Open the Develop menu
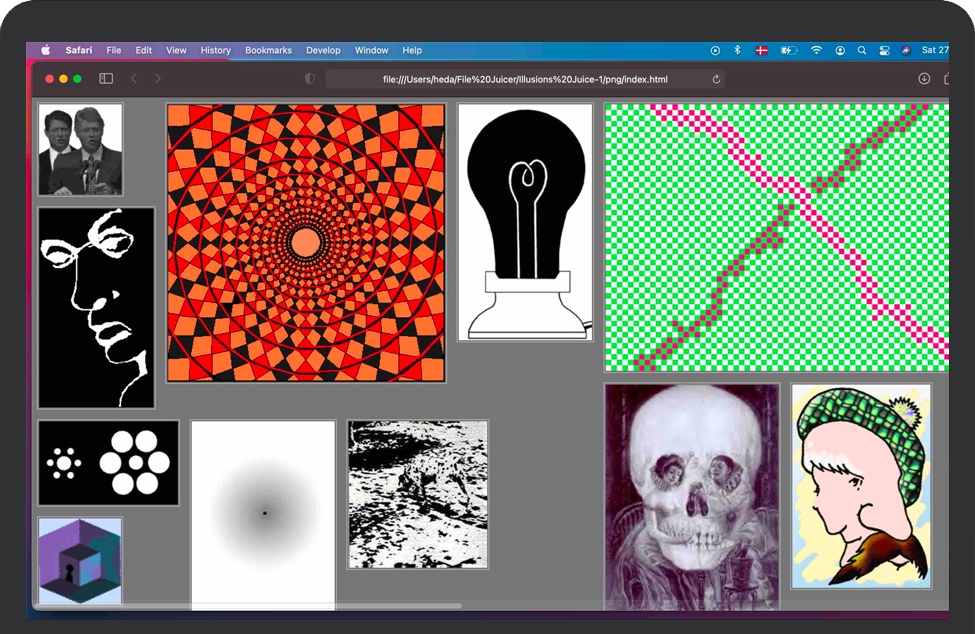 pyautogui.click(x=323, y=50)
